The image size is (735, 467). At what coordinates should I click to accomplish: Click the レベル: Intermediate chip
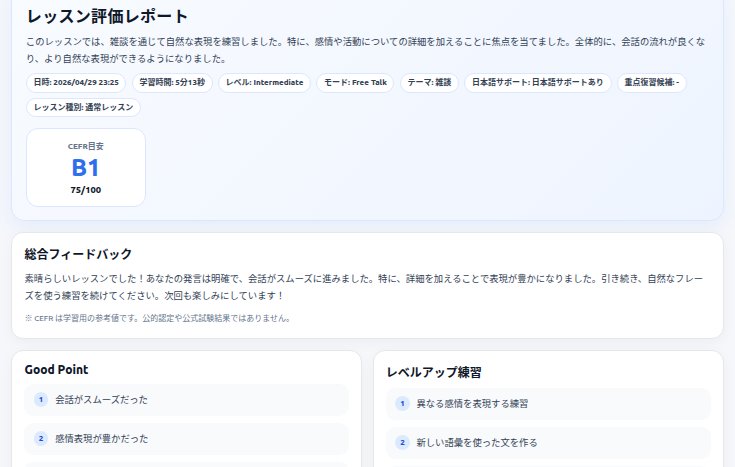click(x=264, y=83)
